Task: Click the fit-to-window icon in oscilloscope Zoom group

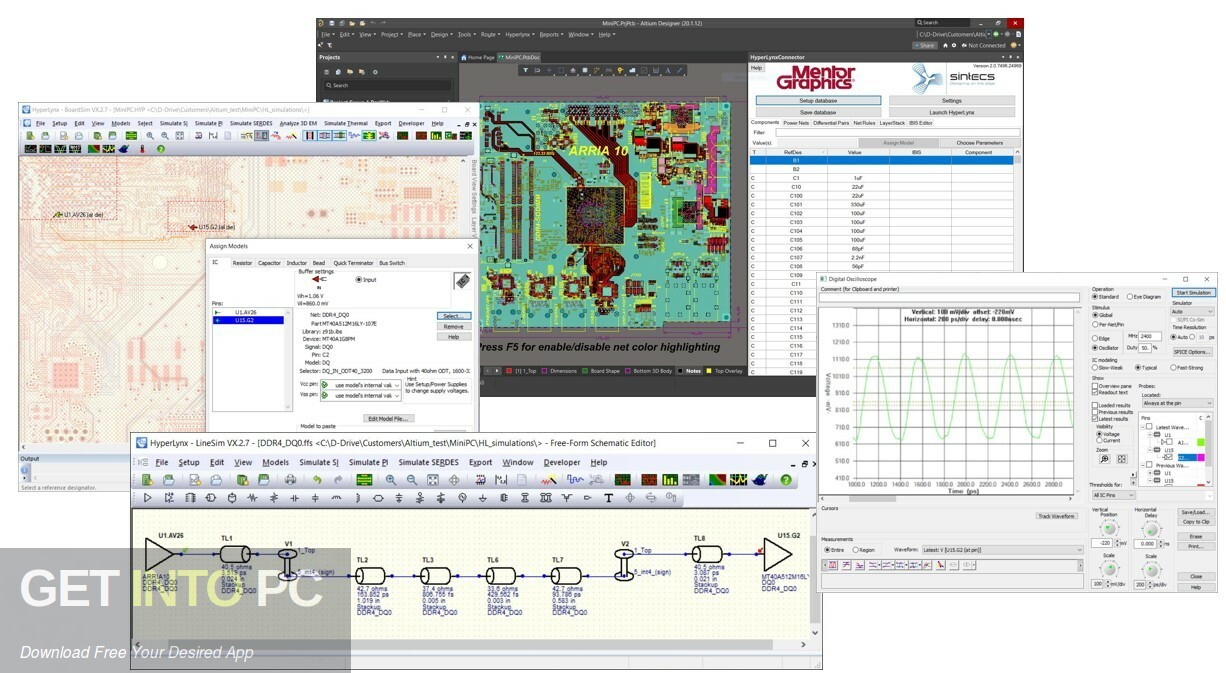Action: click(1122, 459)
